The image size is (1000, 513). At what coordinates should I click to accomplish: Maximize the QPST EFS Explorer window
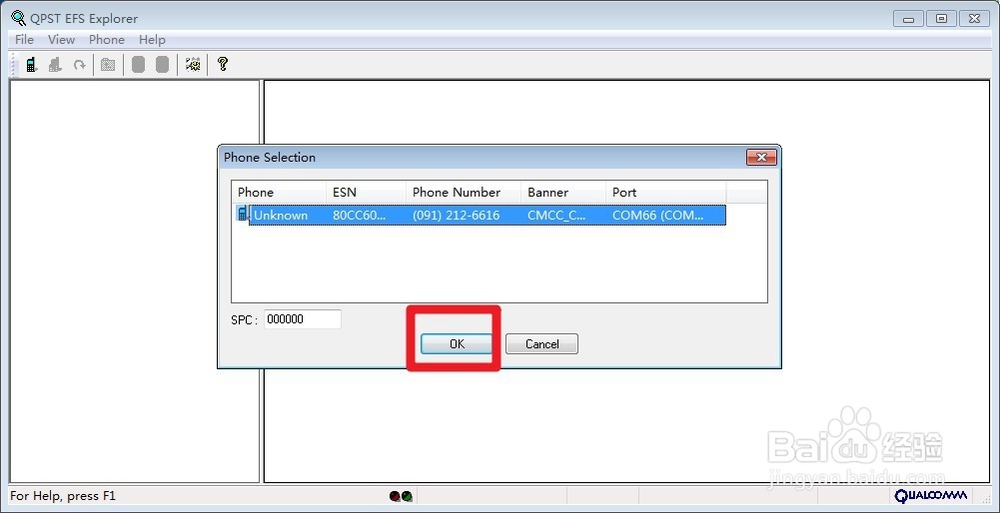coord(941,19)
